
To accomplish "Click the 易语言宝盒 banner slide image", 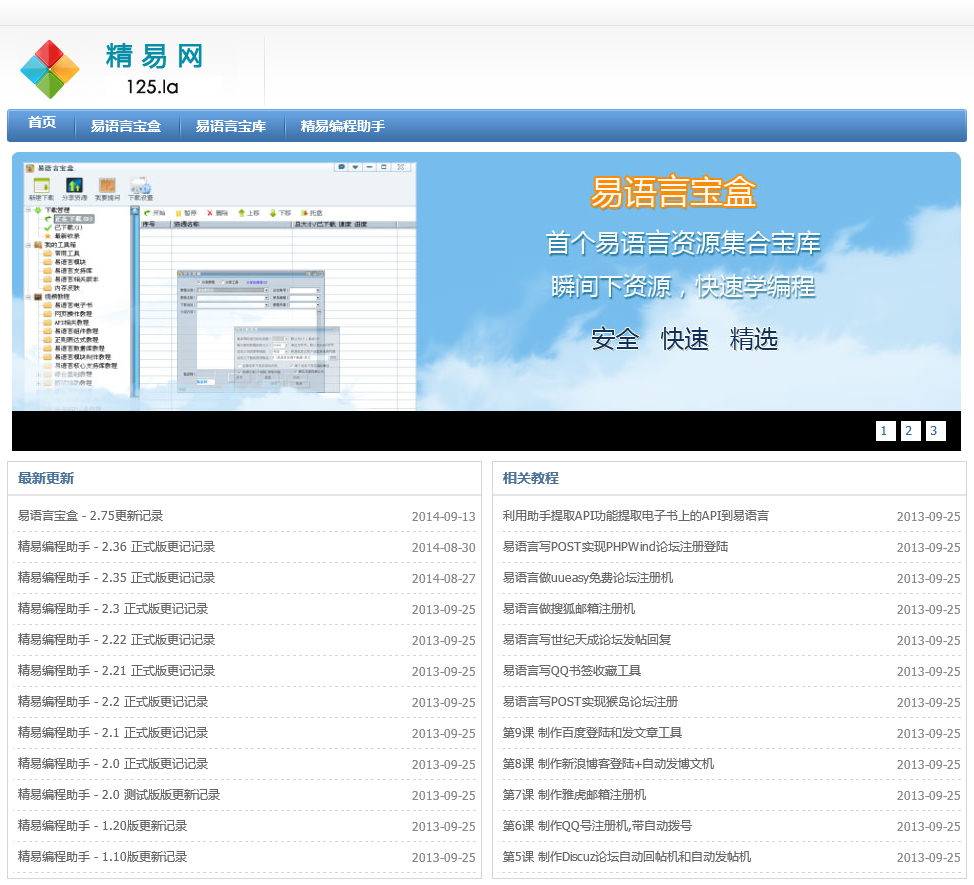I will [486, 281].
